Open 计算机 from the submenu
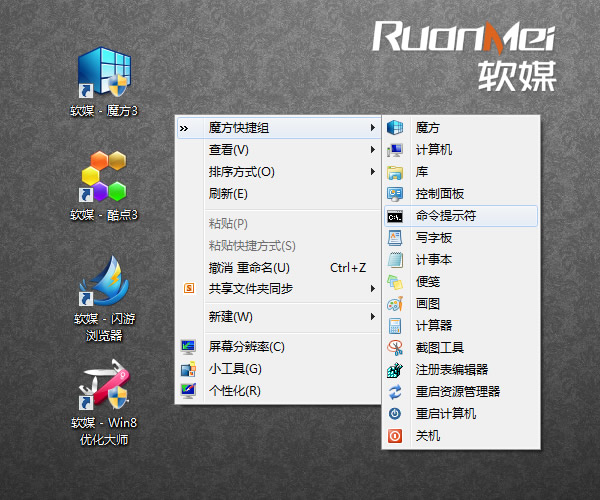This screenshot has width=600, height=500. click(461, 150)
